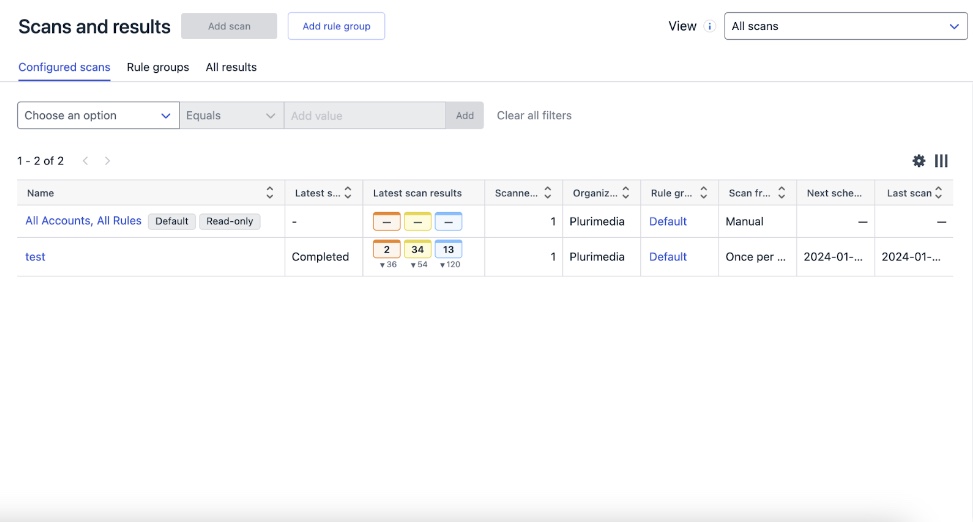Open the test scan link
973x522 pixels.
pos(35,256)
